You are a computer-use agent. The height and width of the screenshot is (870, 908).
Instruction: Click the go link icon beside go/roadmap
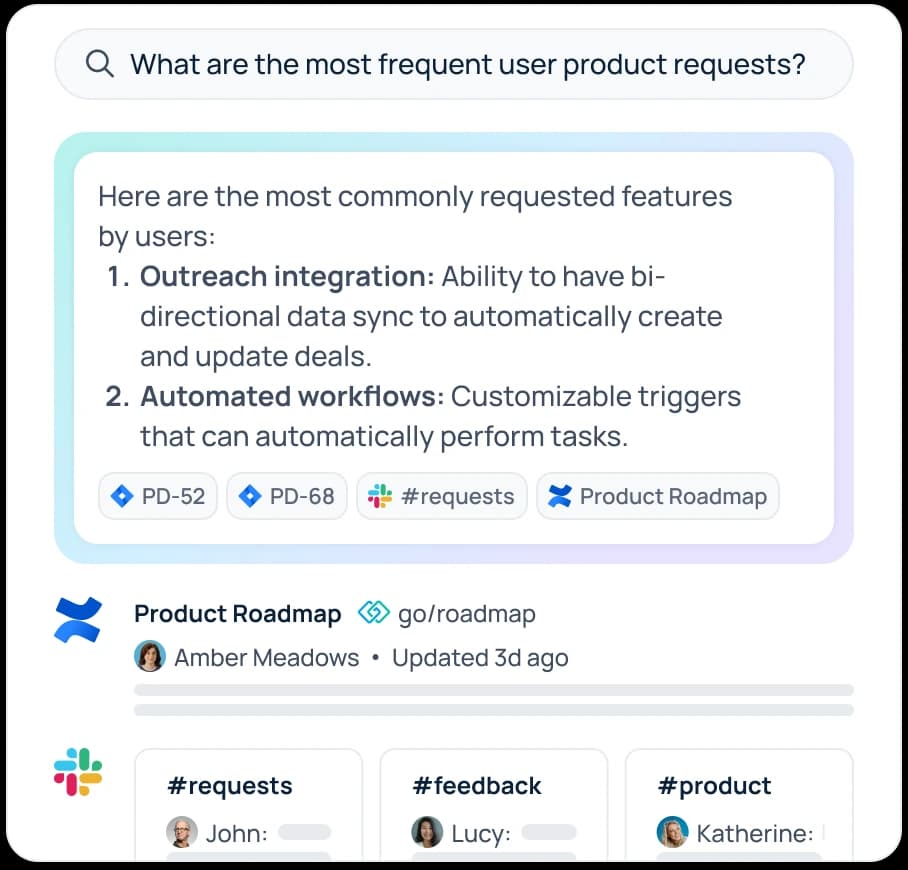[374, 612]
